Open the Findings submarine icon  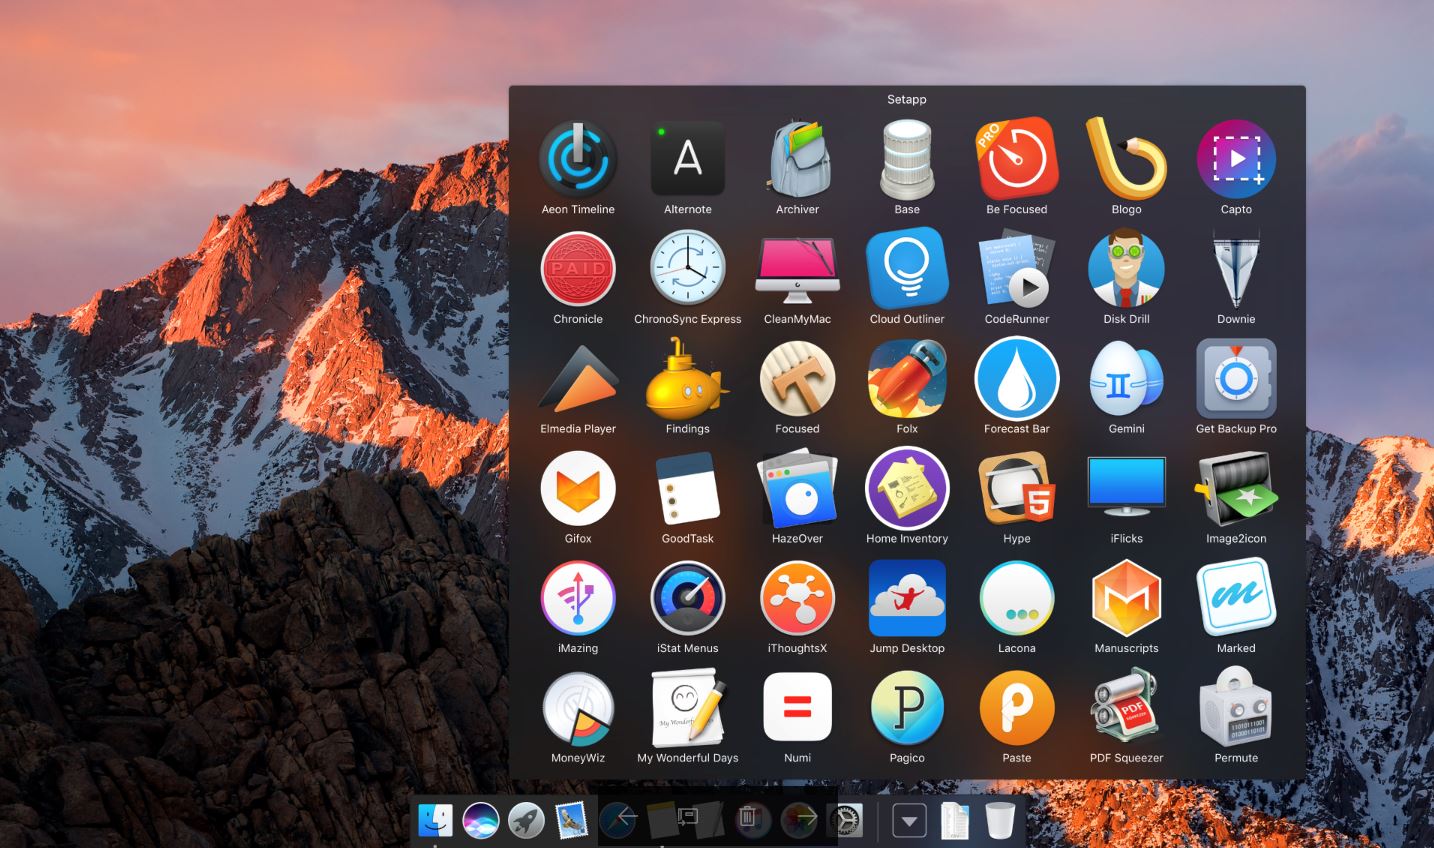coord(688,379)
